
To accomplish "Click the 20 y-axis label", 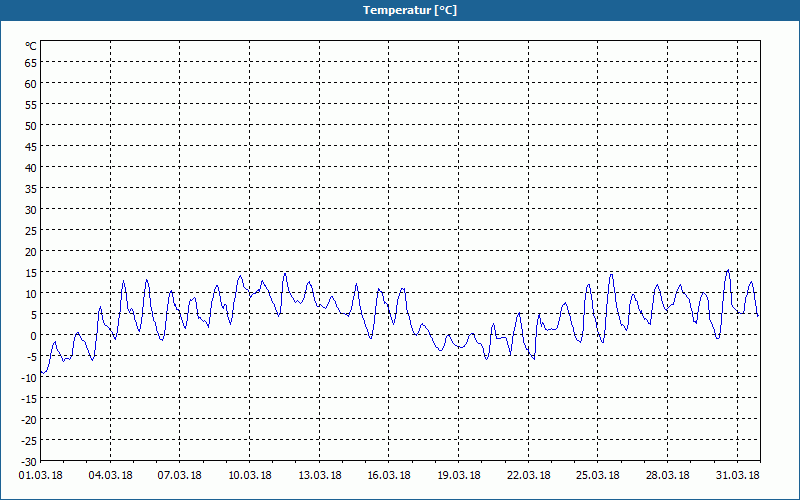I will coord(31,252).
